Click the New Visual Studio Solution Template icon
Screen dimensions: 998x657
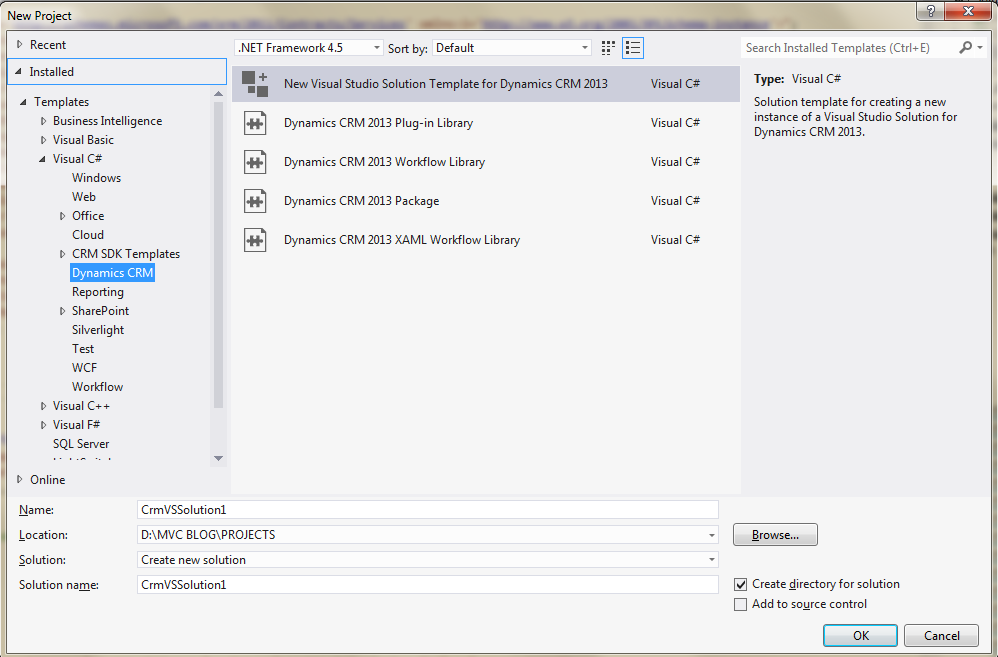pyautogui.click(x=255, y=83)
